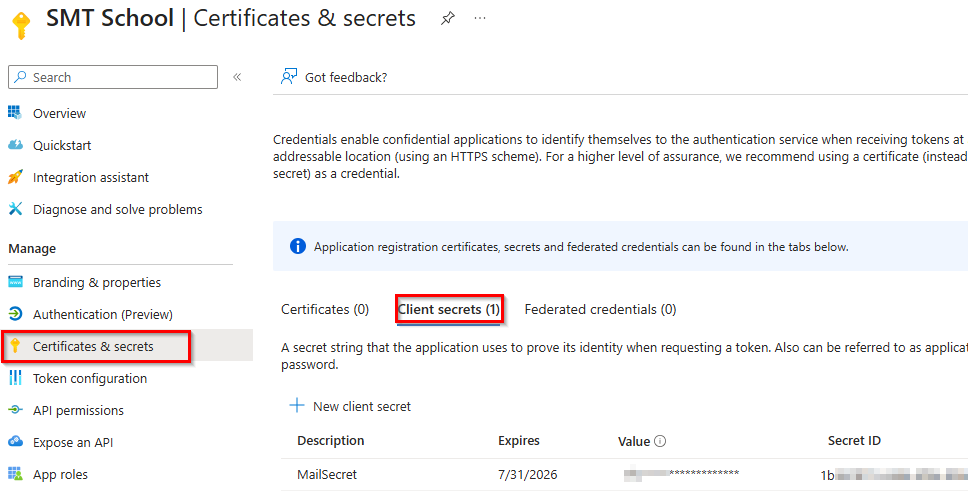Open the Expose an API page

point(81,442)
